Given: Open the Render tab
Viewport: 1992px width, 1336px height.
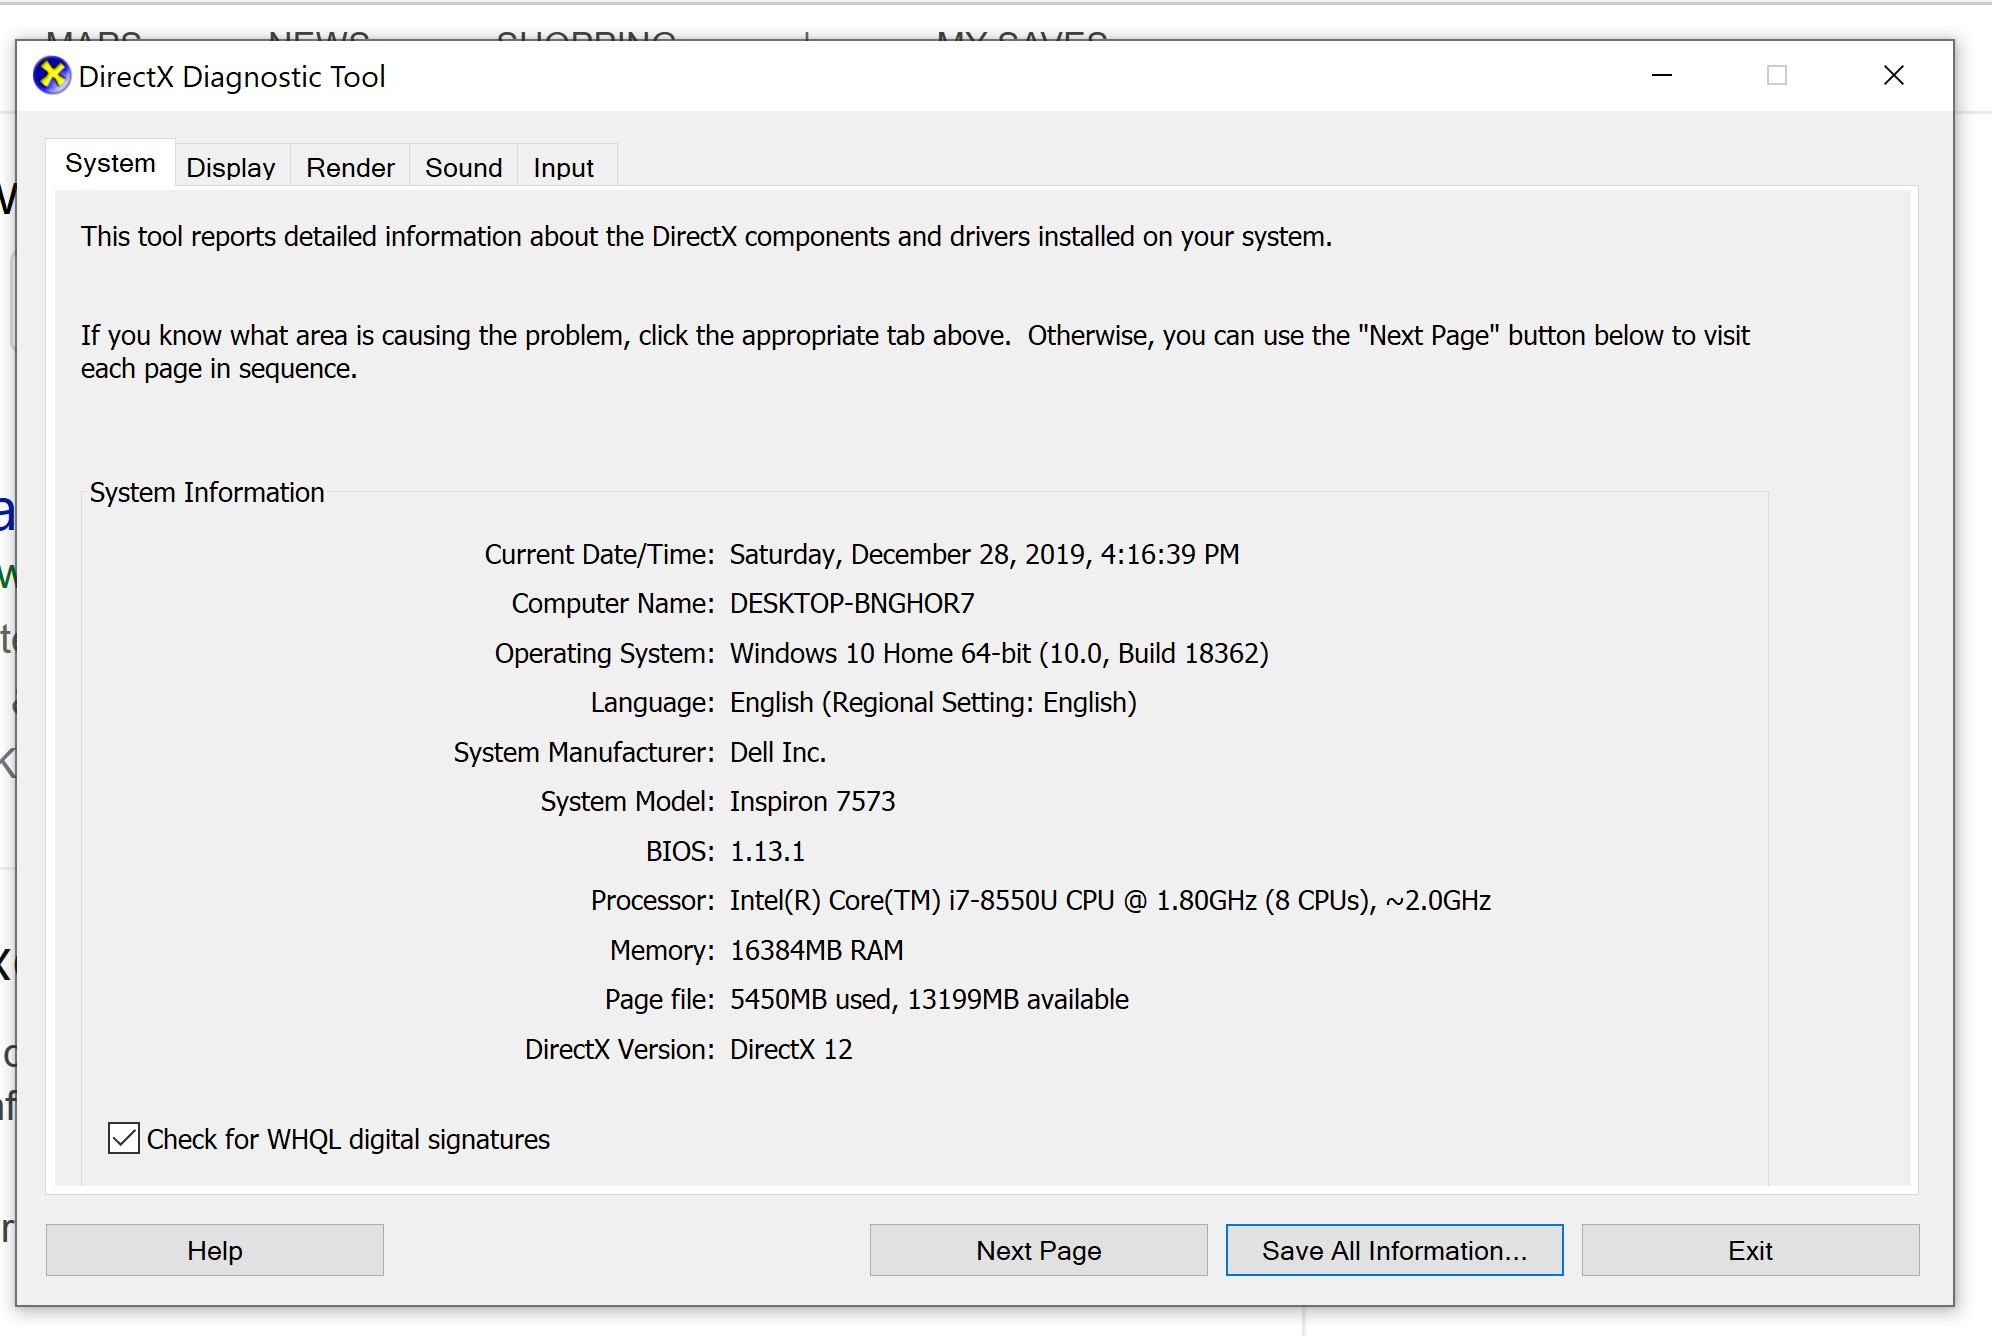Looking at the screenshot, I should click(x=350, y=167).
